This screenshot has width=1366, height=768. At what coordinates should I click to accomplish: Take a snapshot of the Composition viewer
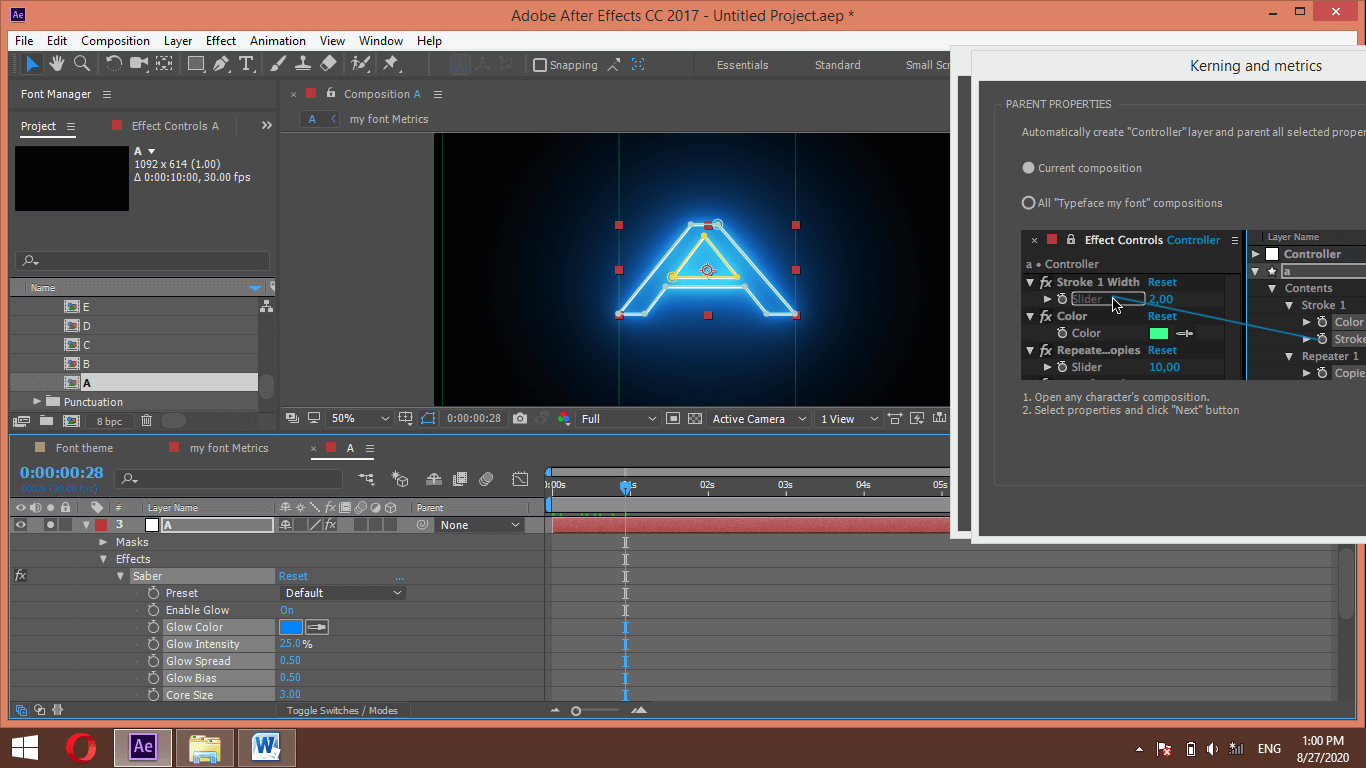tap(519, 418)
